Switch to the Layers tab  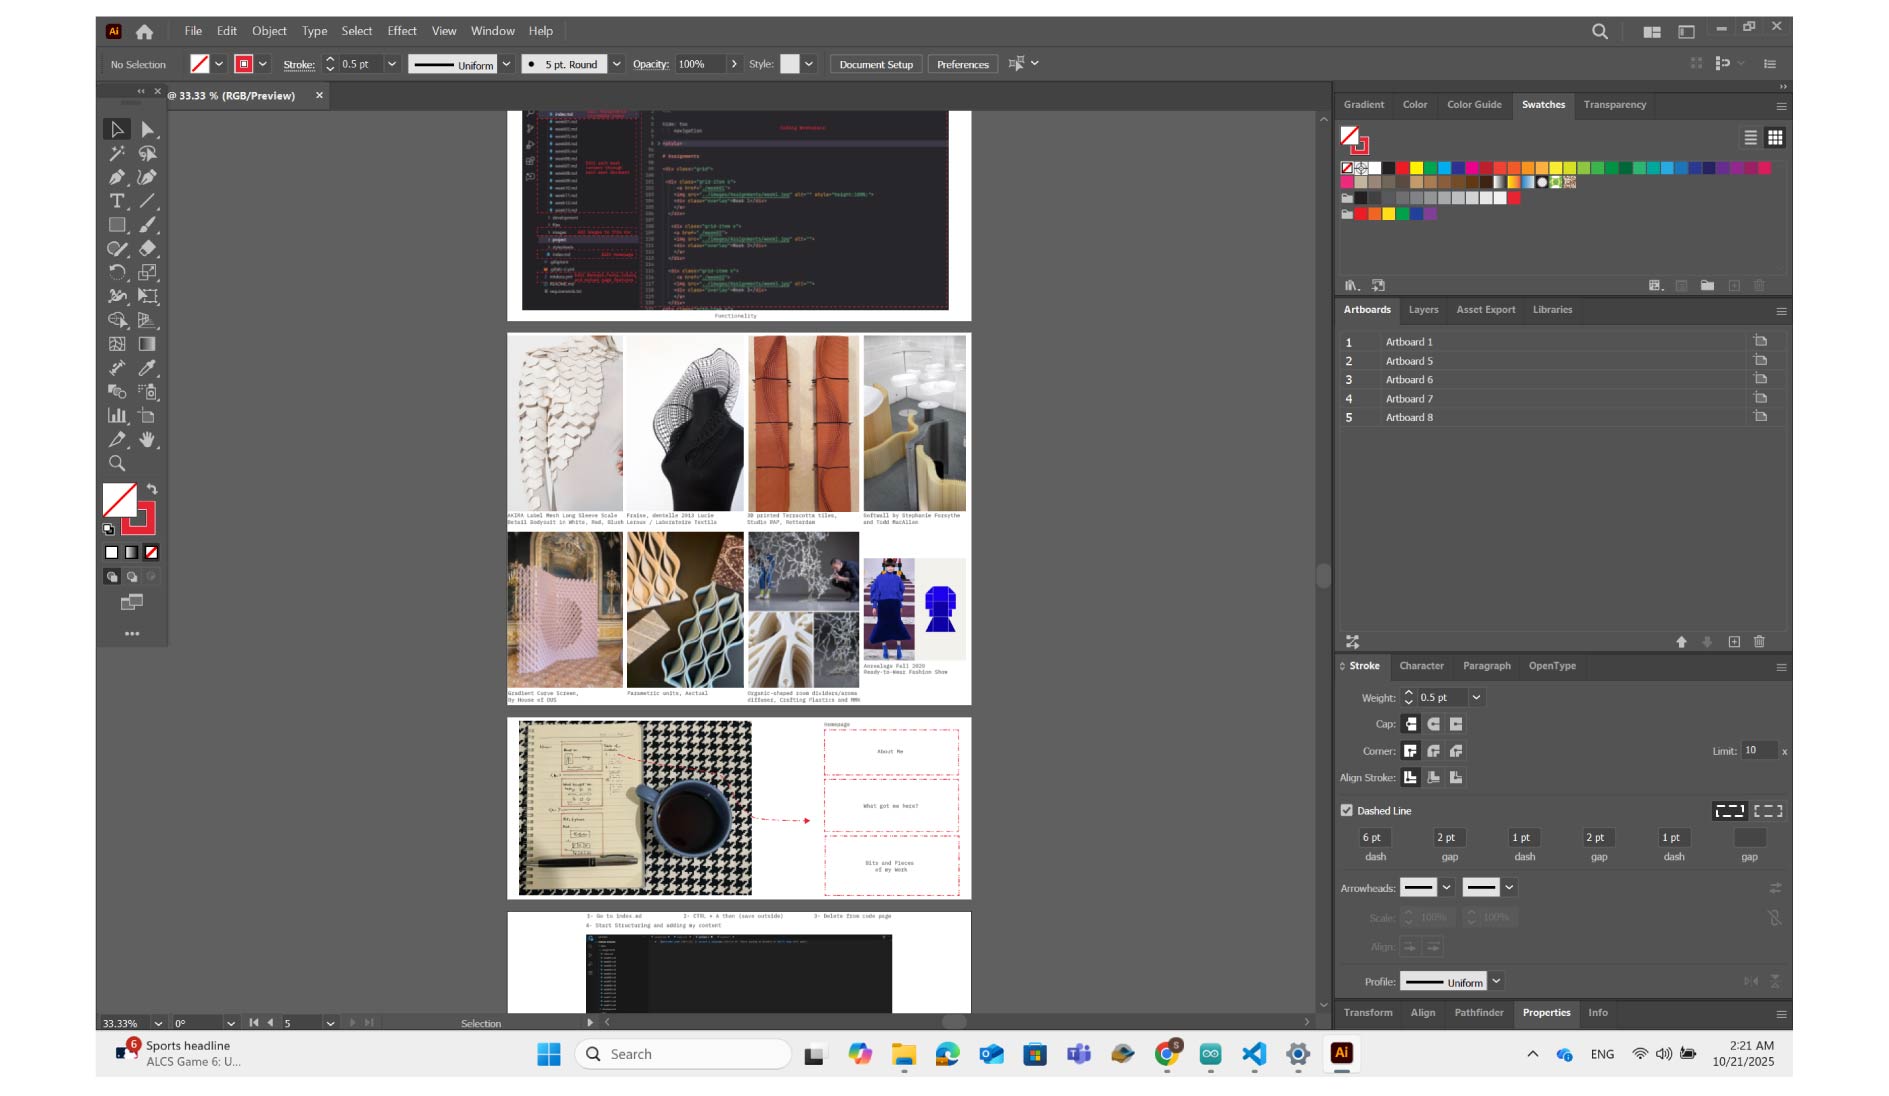pyautogui.click(x=1423, y=310)
